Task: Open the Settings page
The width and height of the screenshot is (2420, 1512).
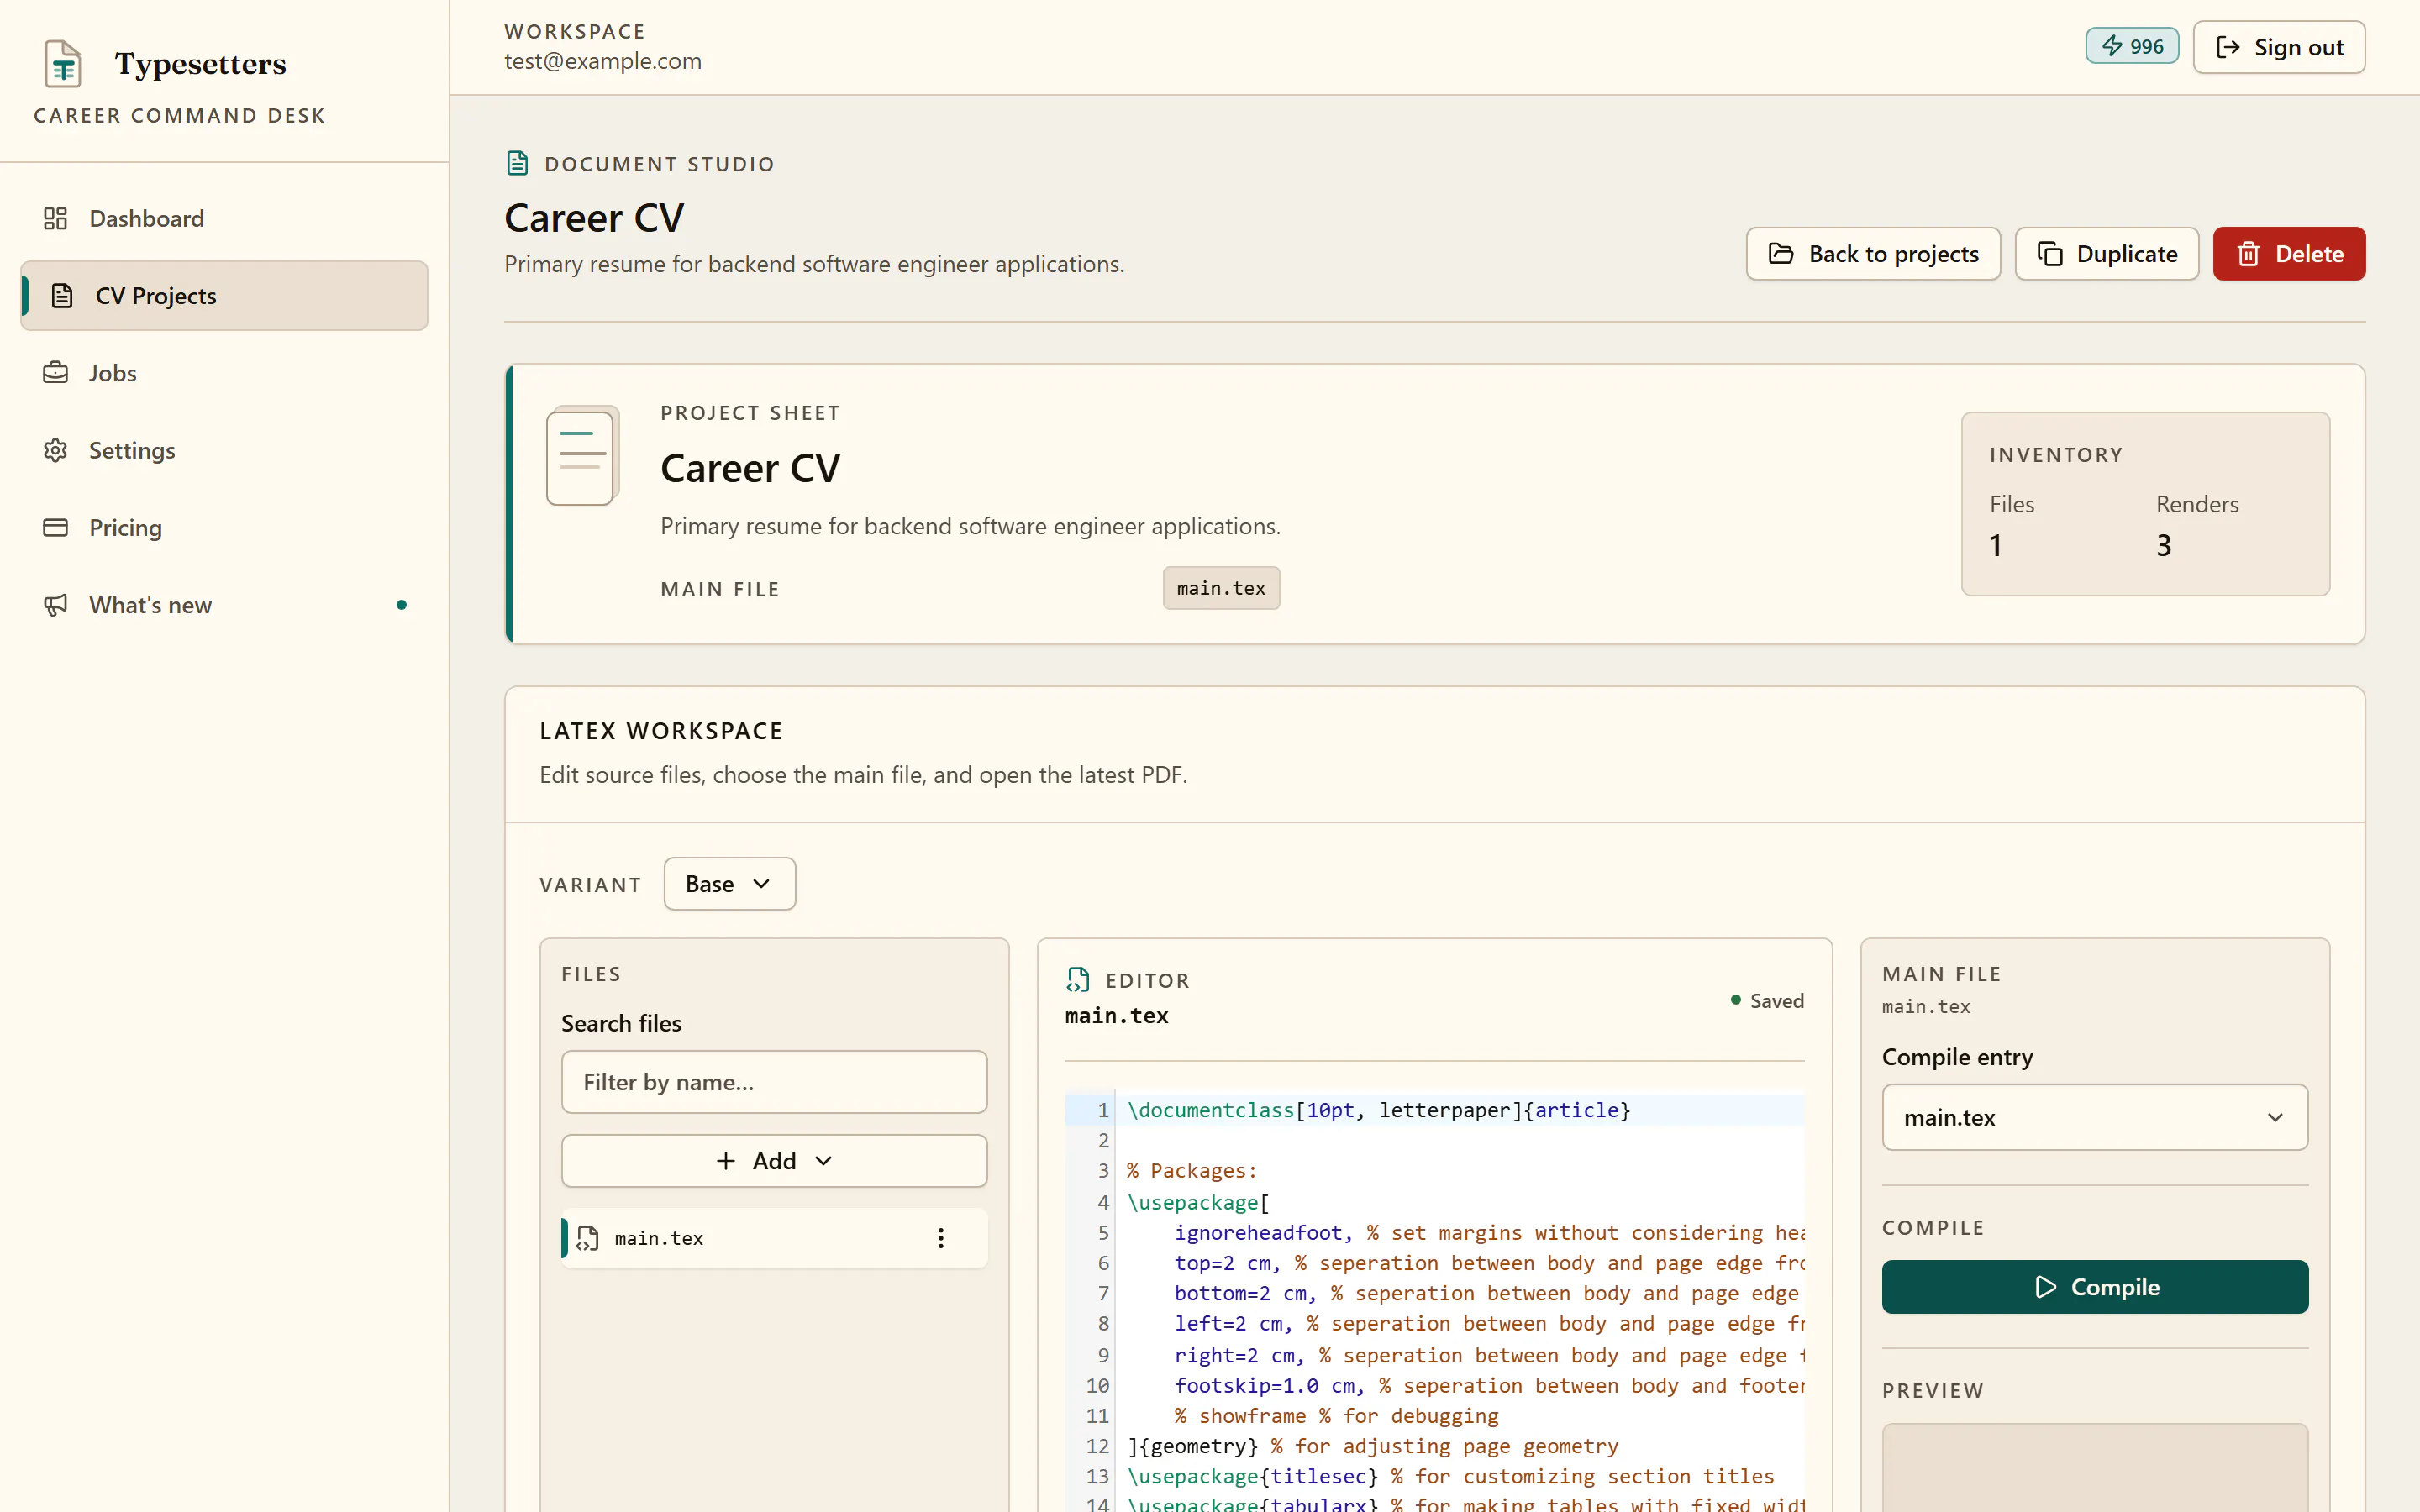Action: pos(224,450)
